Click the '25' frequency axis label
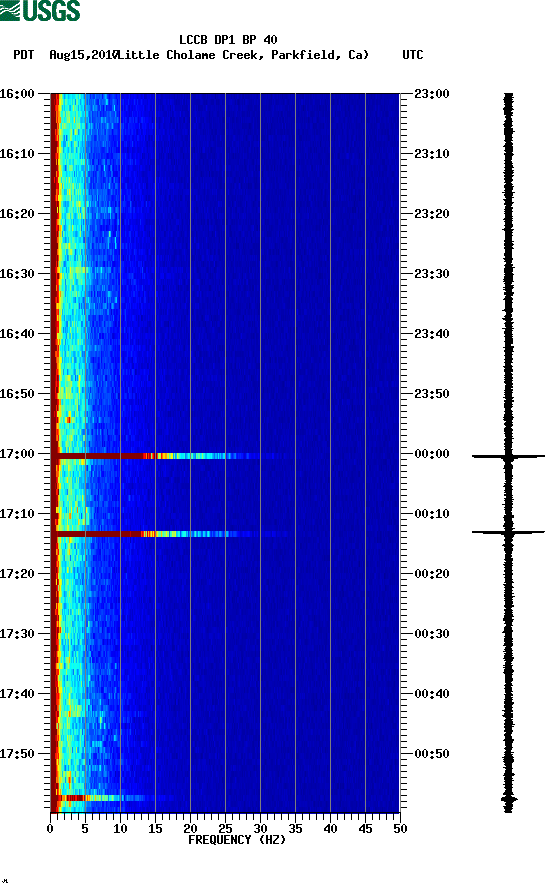Viewport: 552px width, 892px height. coord(225,829)
